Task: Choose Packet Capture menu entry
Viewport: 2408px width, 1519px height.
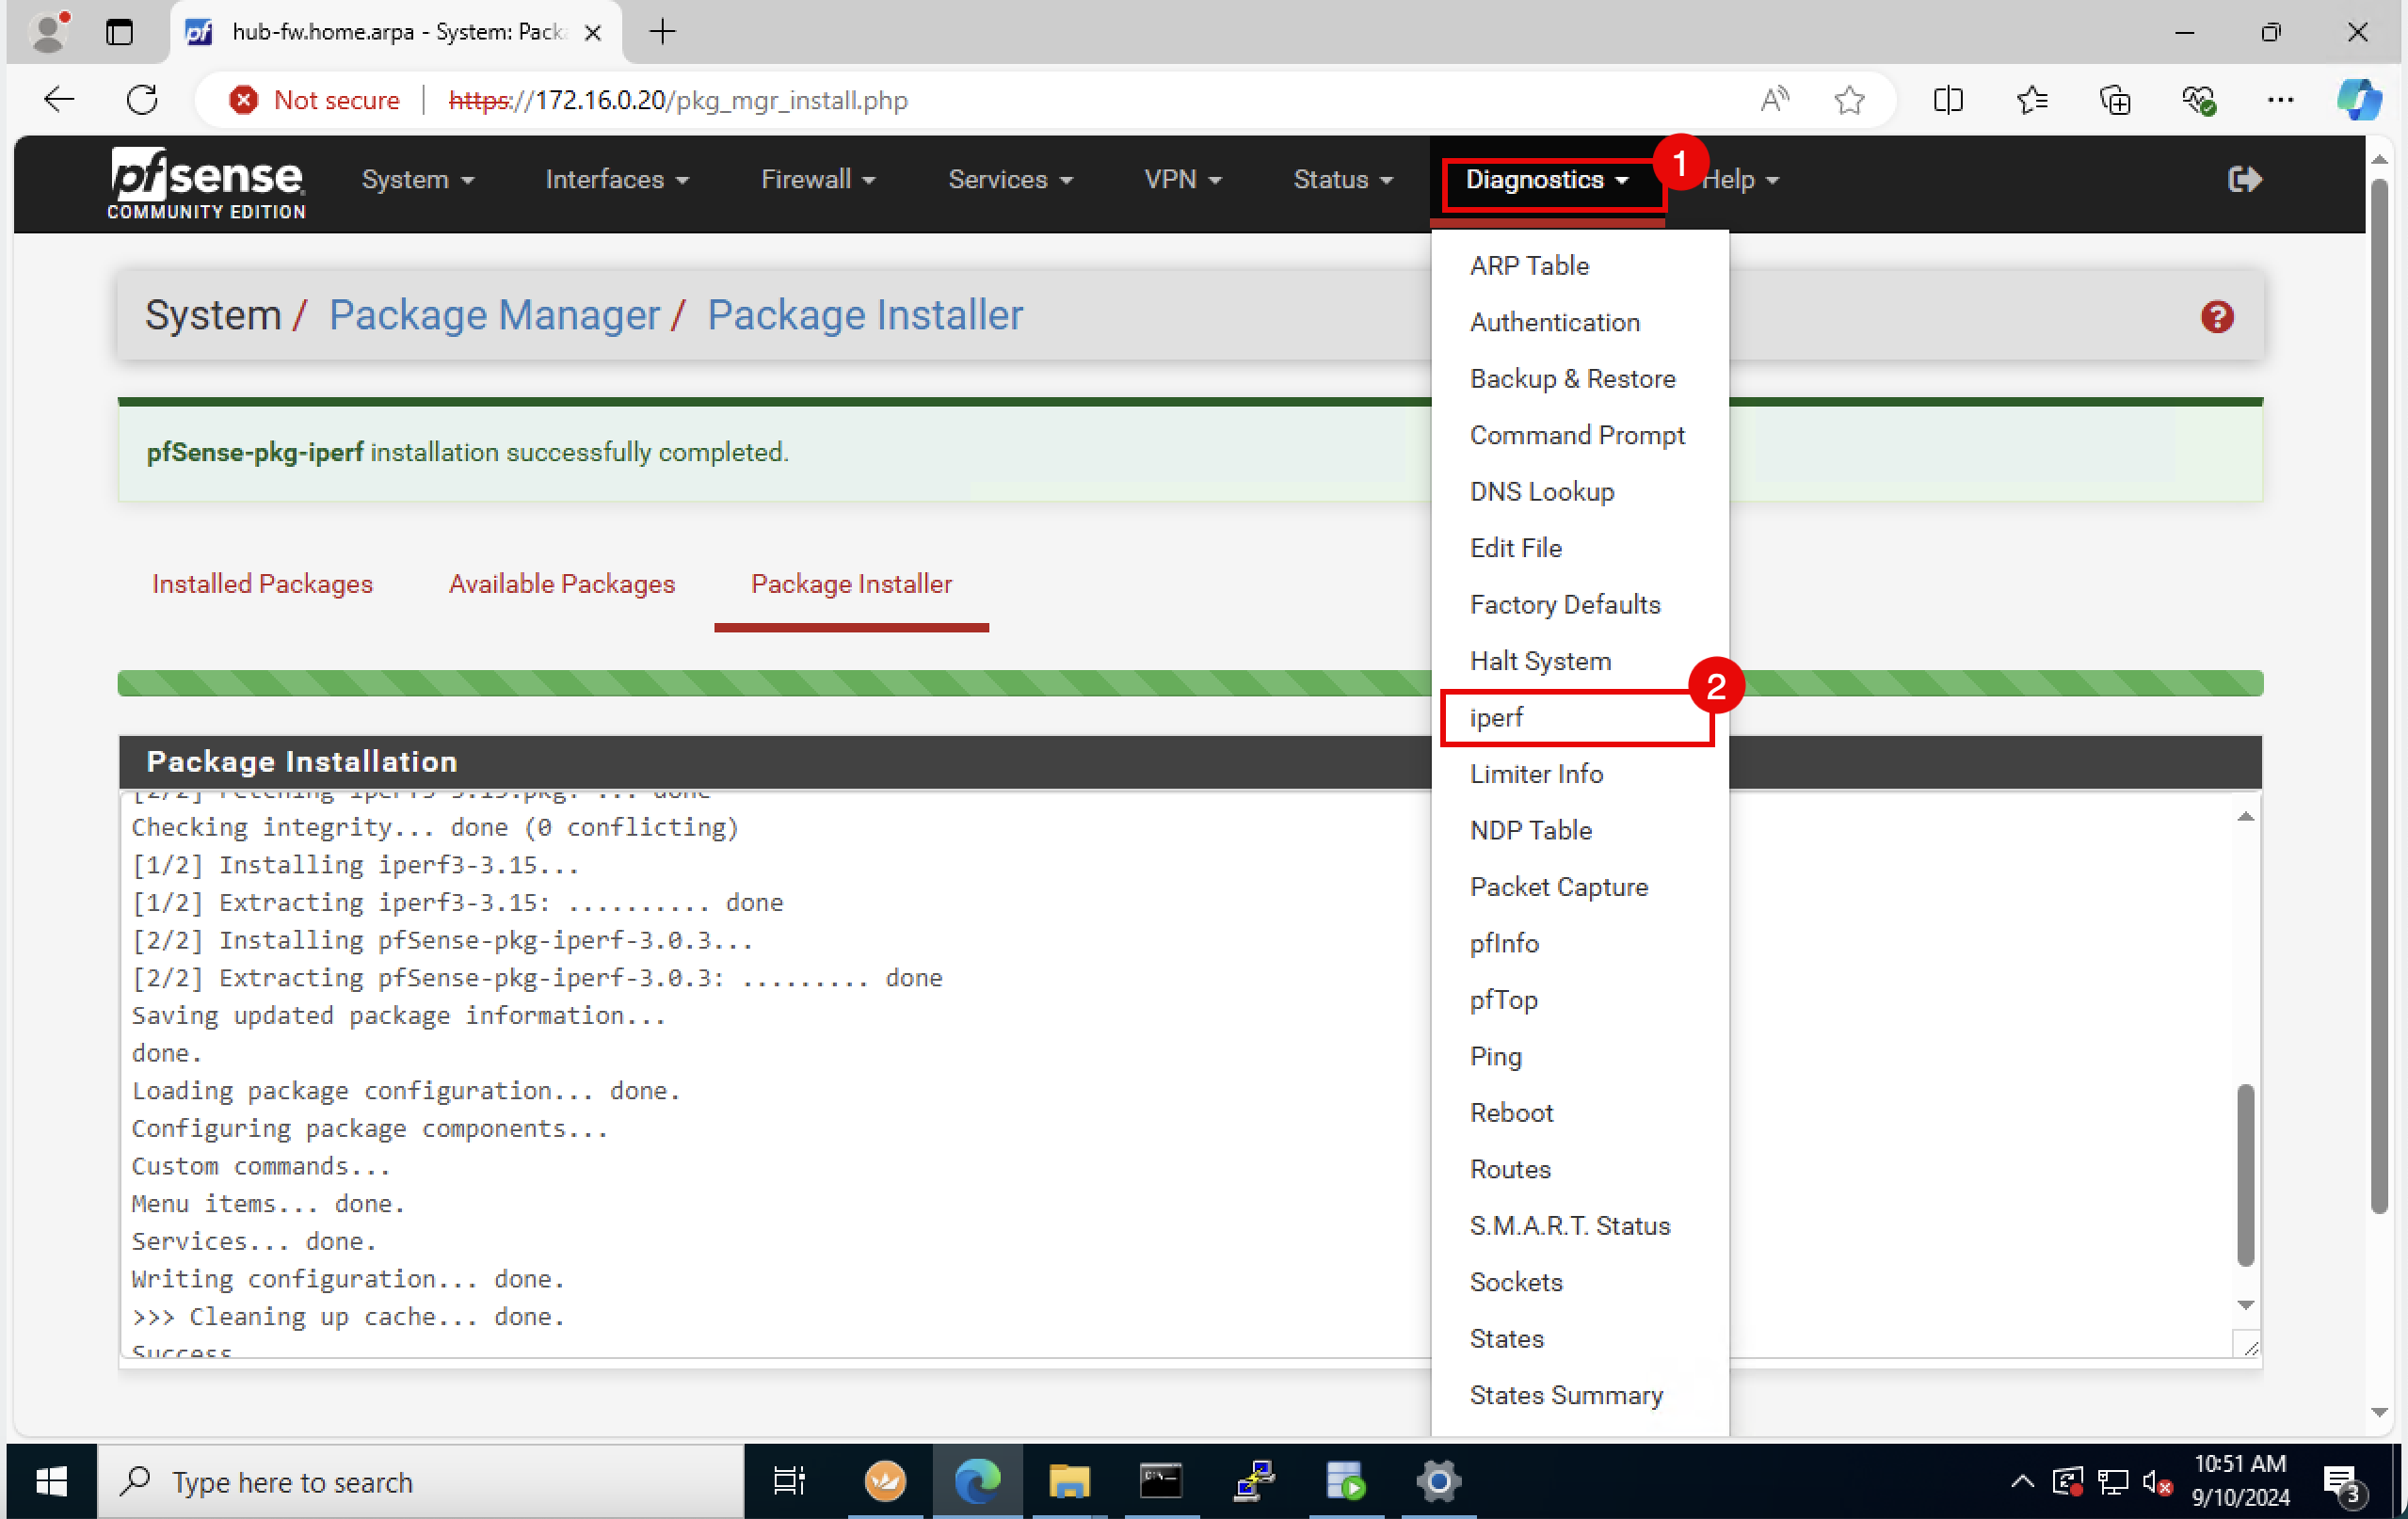Action: tap(1558, 887)
